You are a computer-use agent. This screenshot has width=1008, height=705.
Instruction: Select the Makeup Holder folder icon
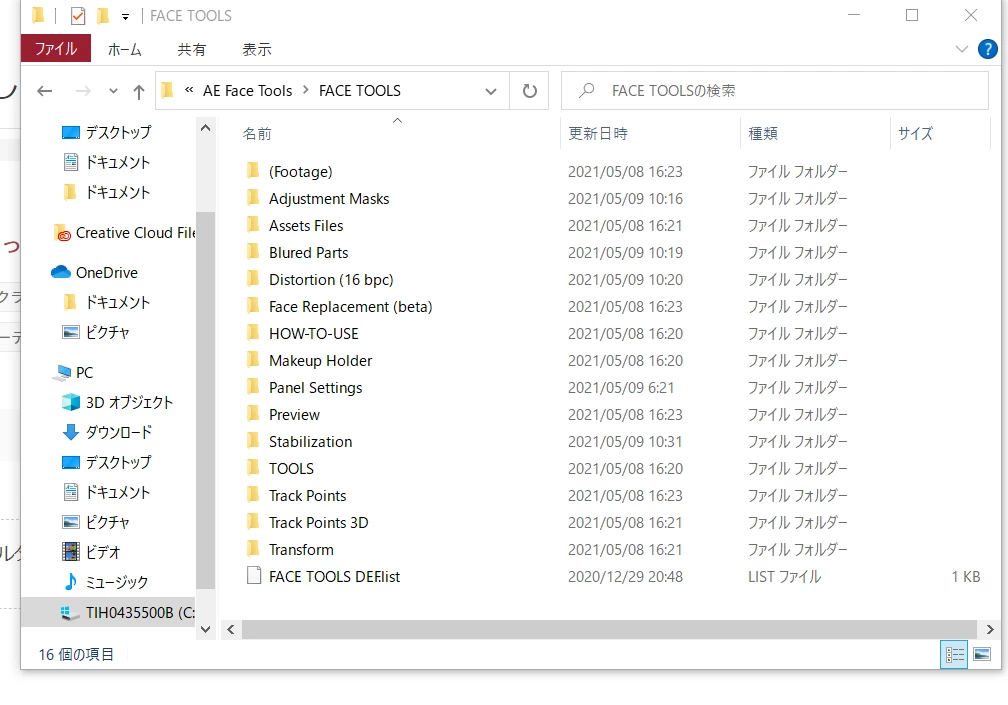coord(253,360)
